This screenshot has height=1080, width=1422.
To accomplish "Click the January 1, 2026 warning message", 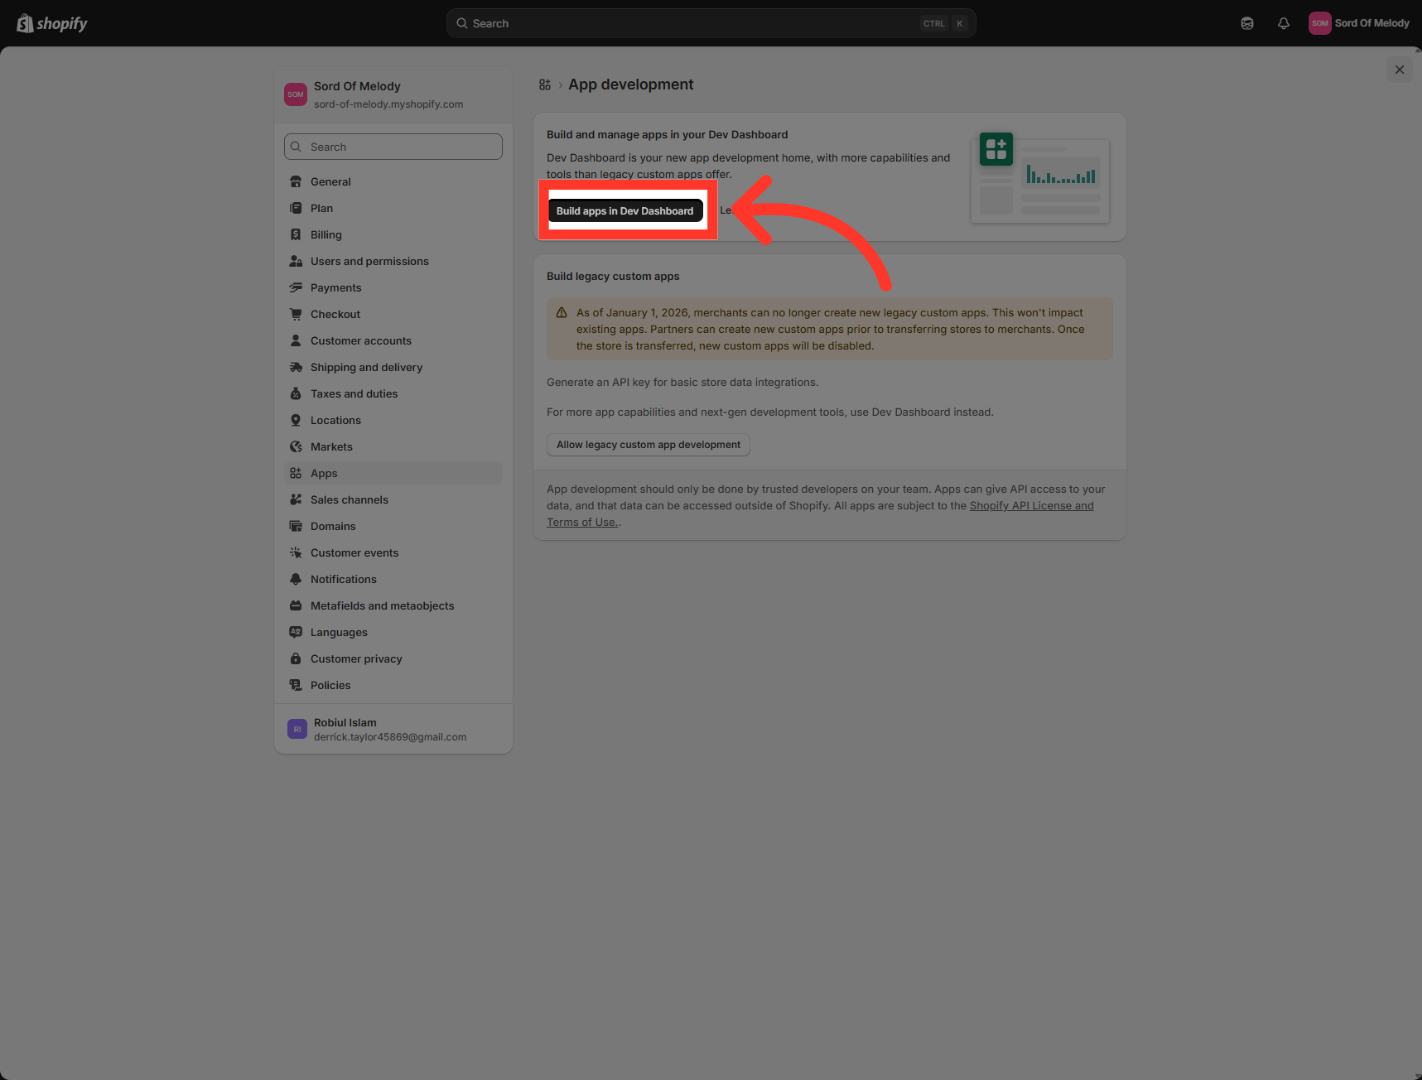I will pyautogui.click(x=829, y=329).
